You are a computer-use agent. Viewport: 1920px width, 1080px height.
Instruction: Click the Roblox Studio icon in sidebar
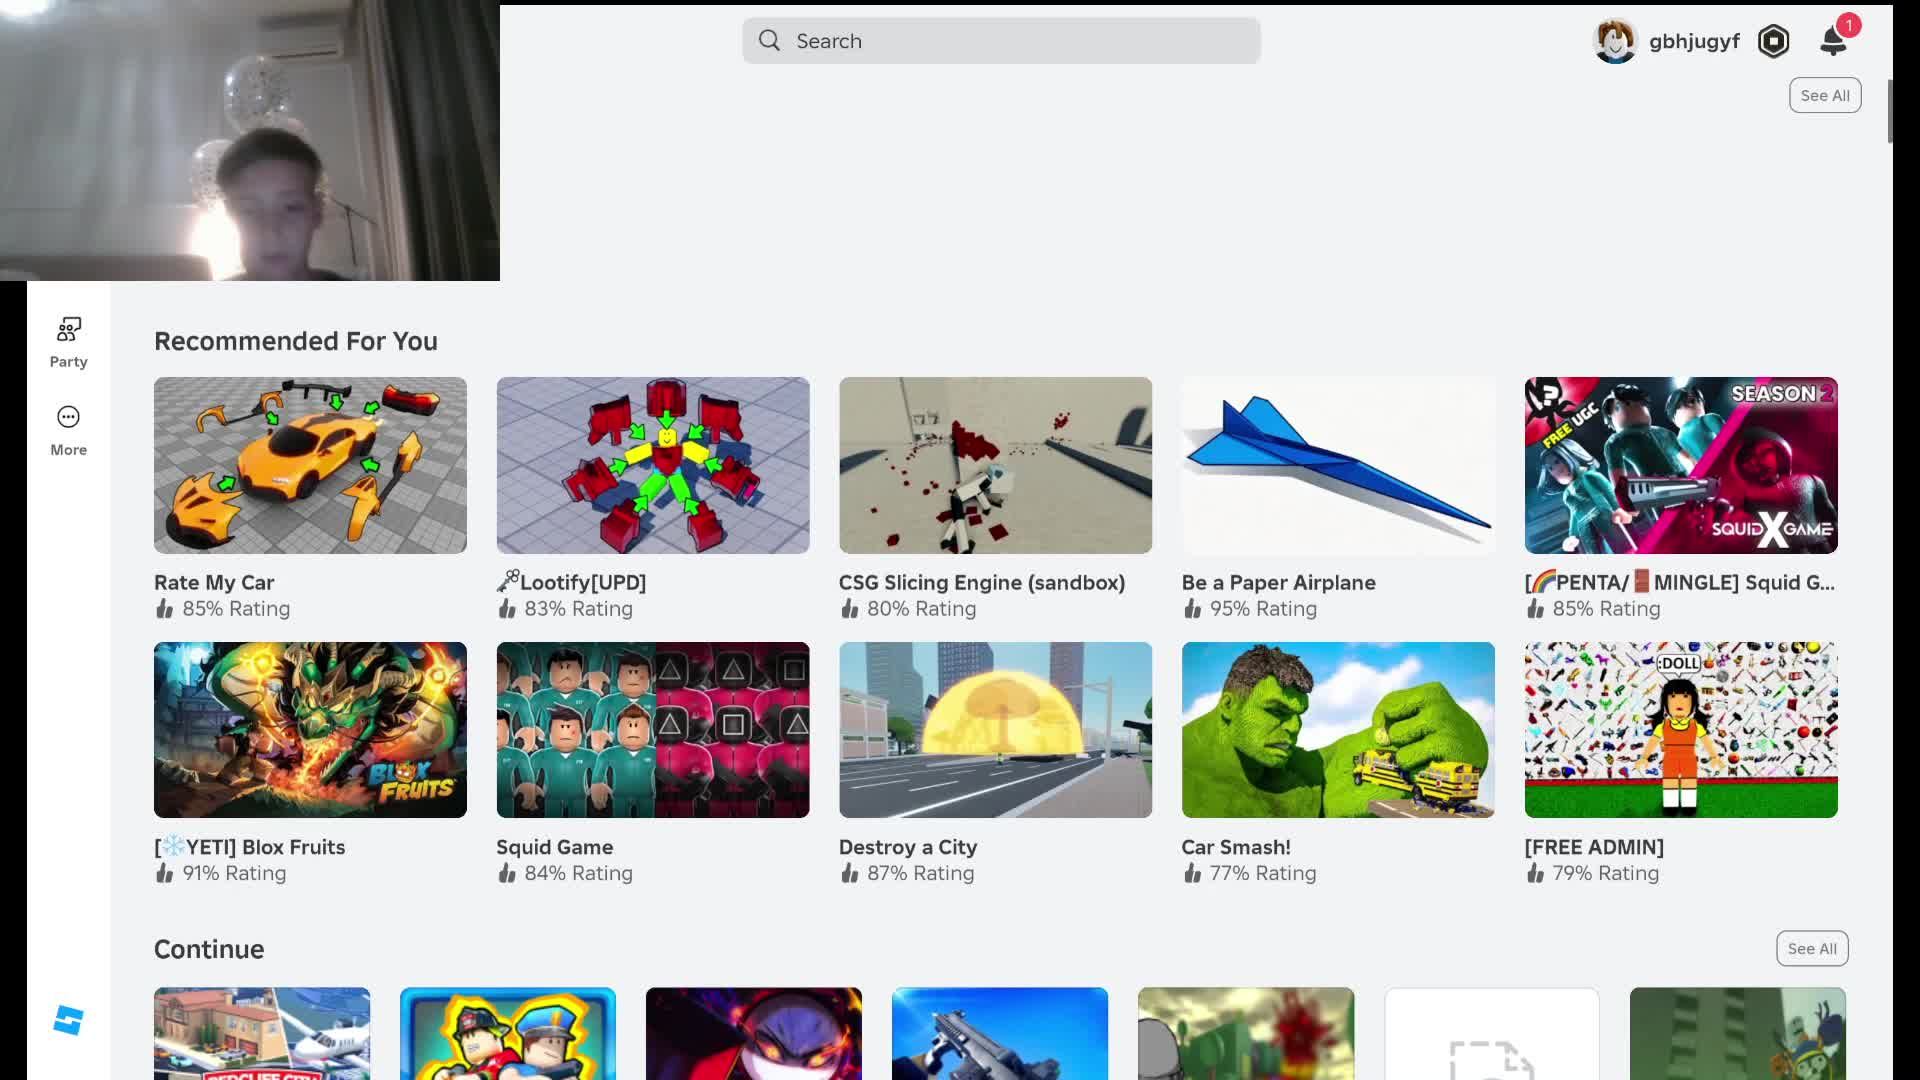click(68, 1020)
